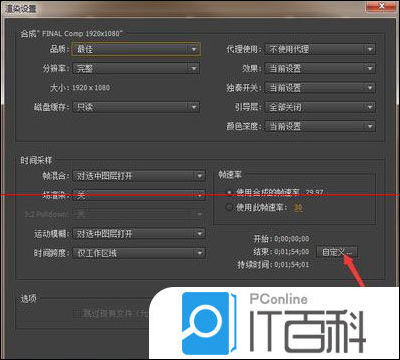Click the 帧速率 group label
The width and height of the screenshot is (400, 360).
click(x=230, y=174)
